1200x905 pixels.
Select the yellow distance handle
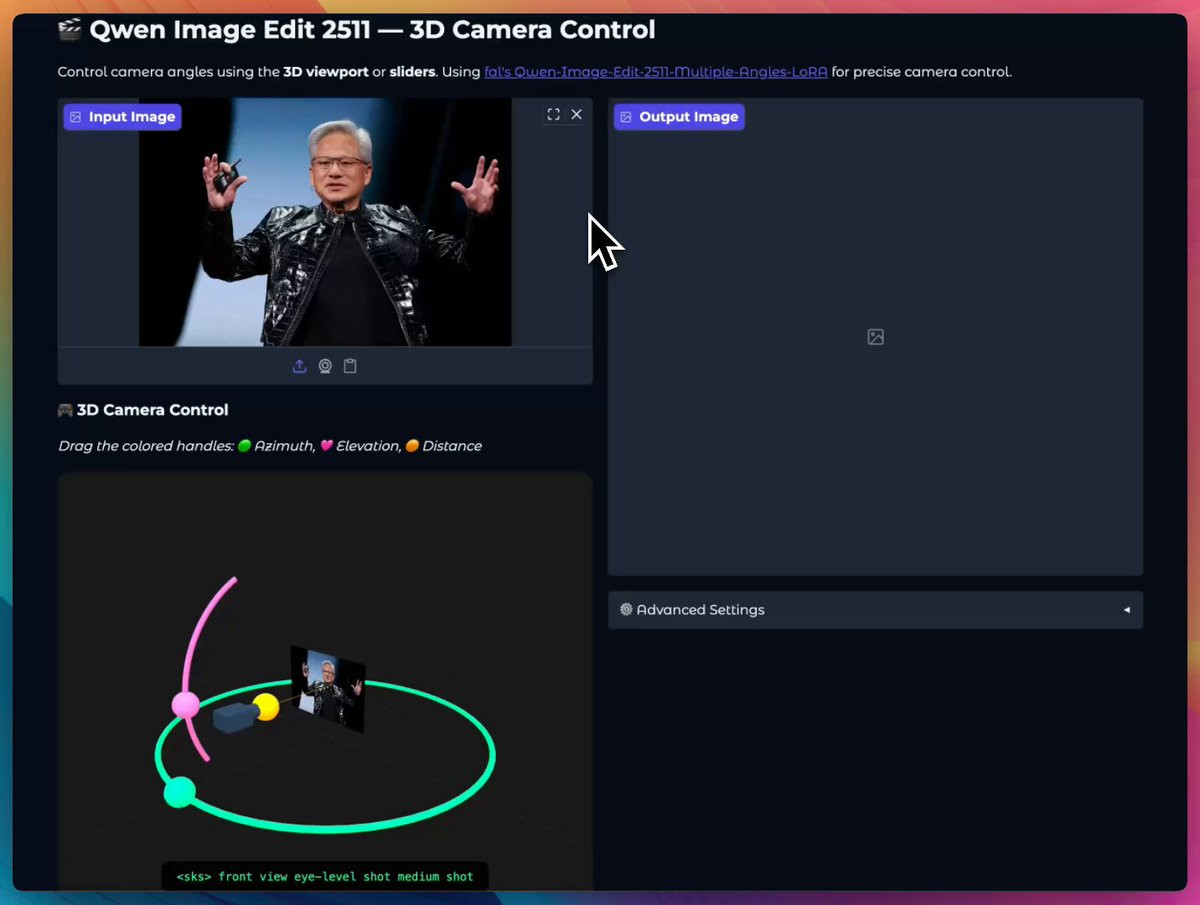[x=266, y=707]
